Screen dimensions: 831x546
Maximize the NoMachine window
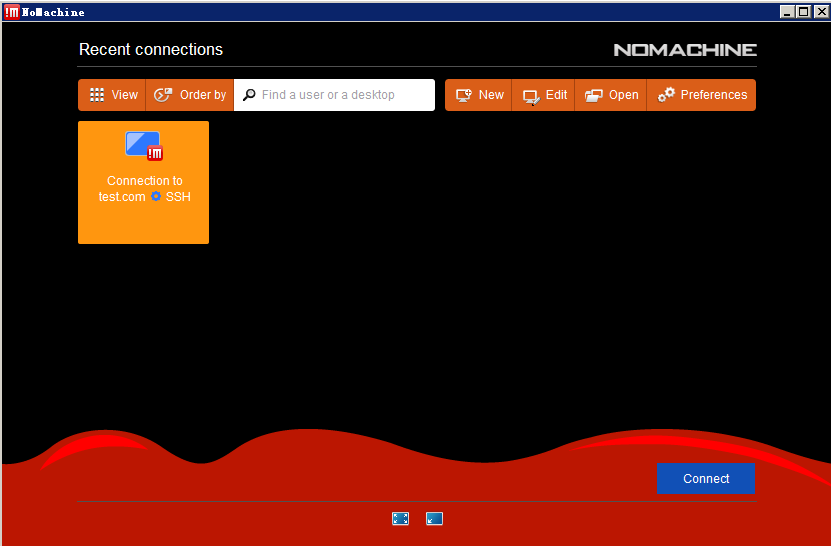coord(804,11)
